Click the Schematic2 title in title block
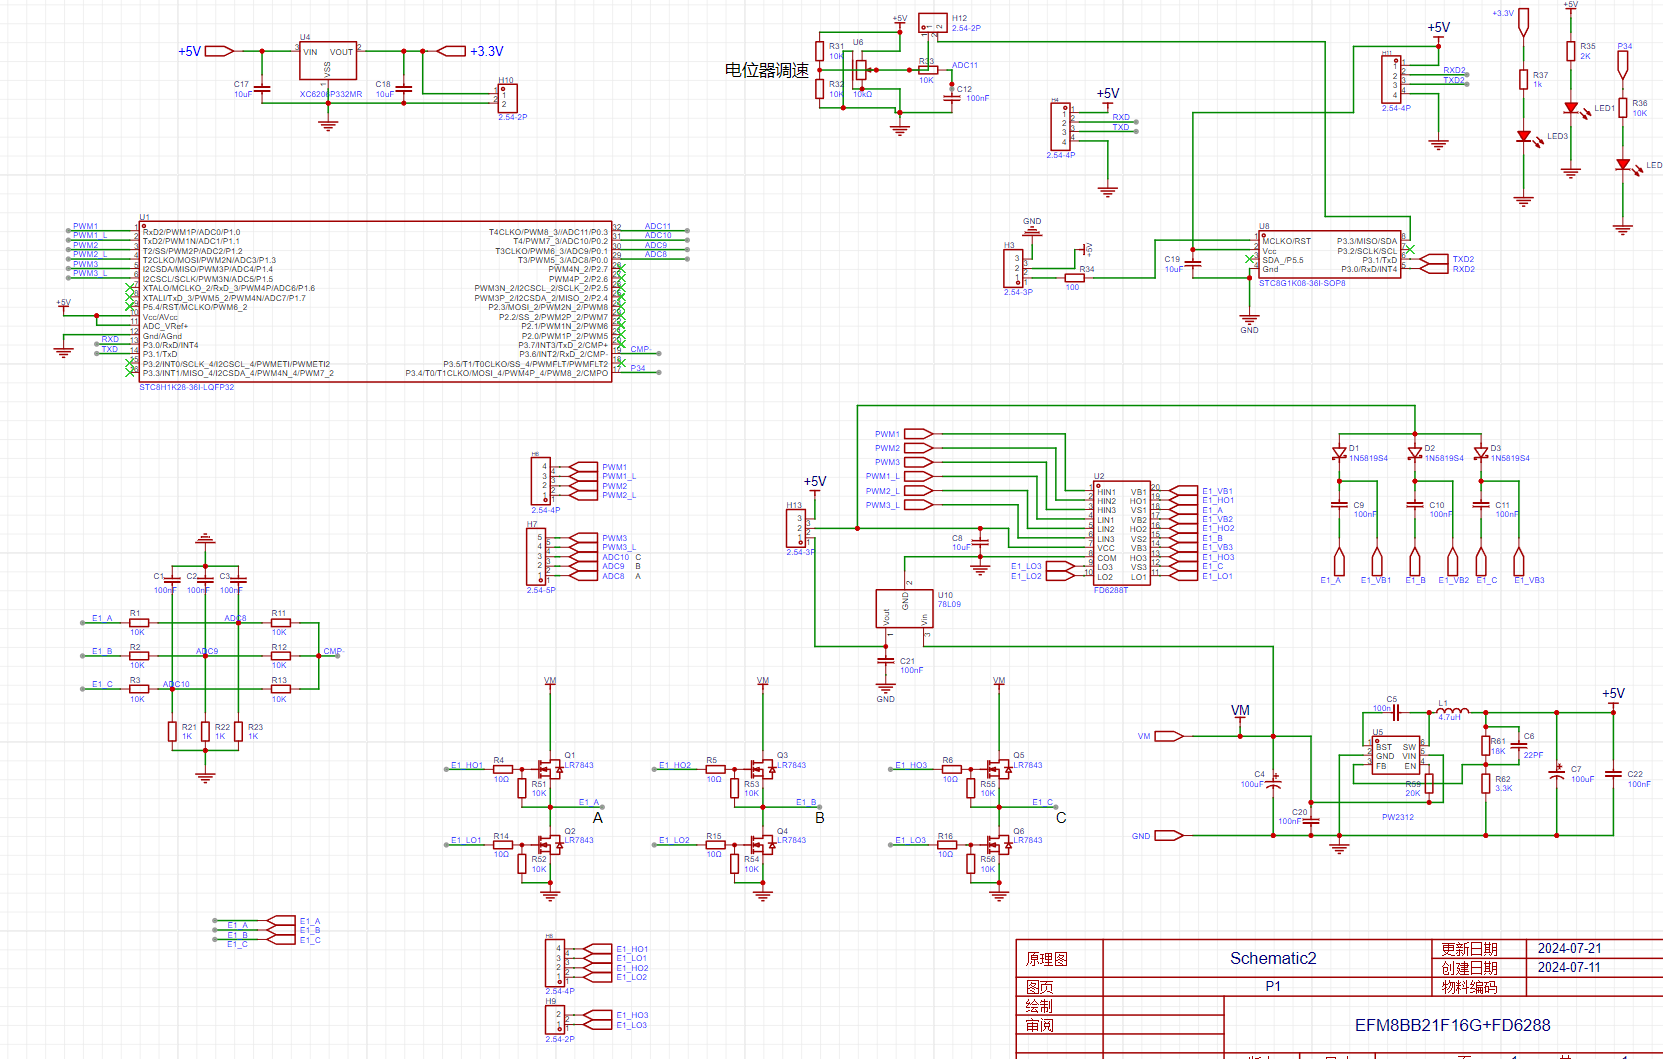The width and height of the screenshot is (1663, 1059). coord(1272,958)
